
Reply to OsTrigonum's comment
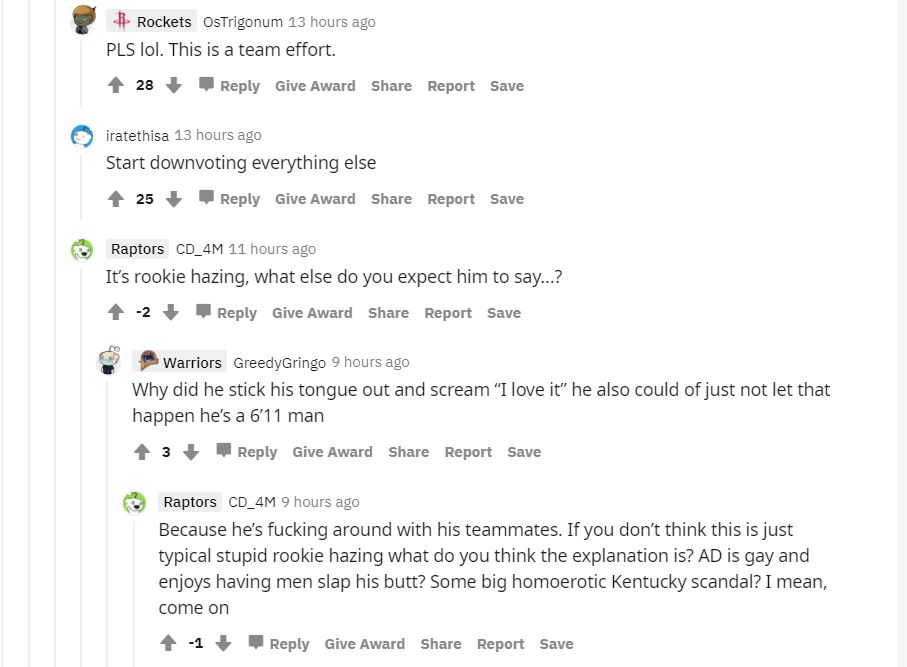(229, 86)
